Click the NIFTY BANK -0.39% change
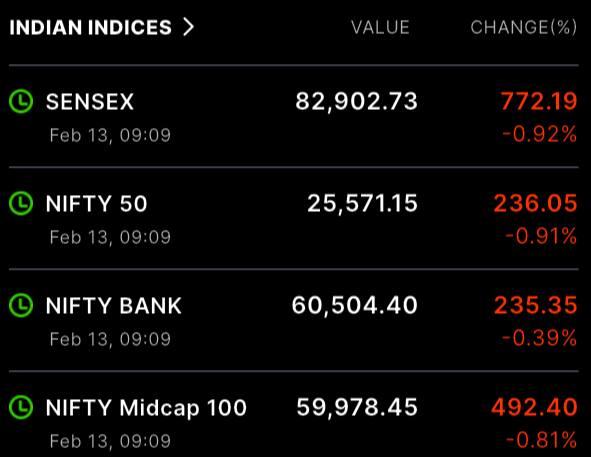591x457 pixels. (x=540, y=338)
